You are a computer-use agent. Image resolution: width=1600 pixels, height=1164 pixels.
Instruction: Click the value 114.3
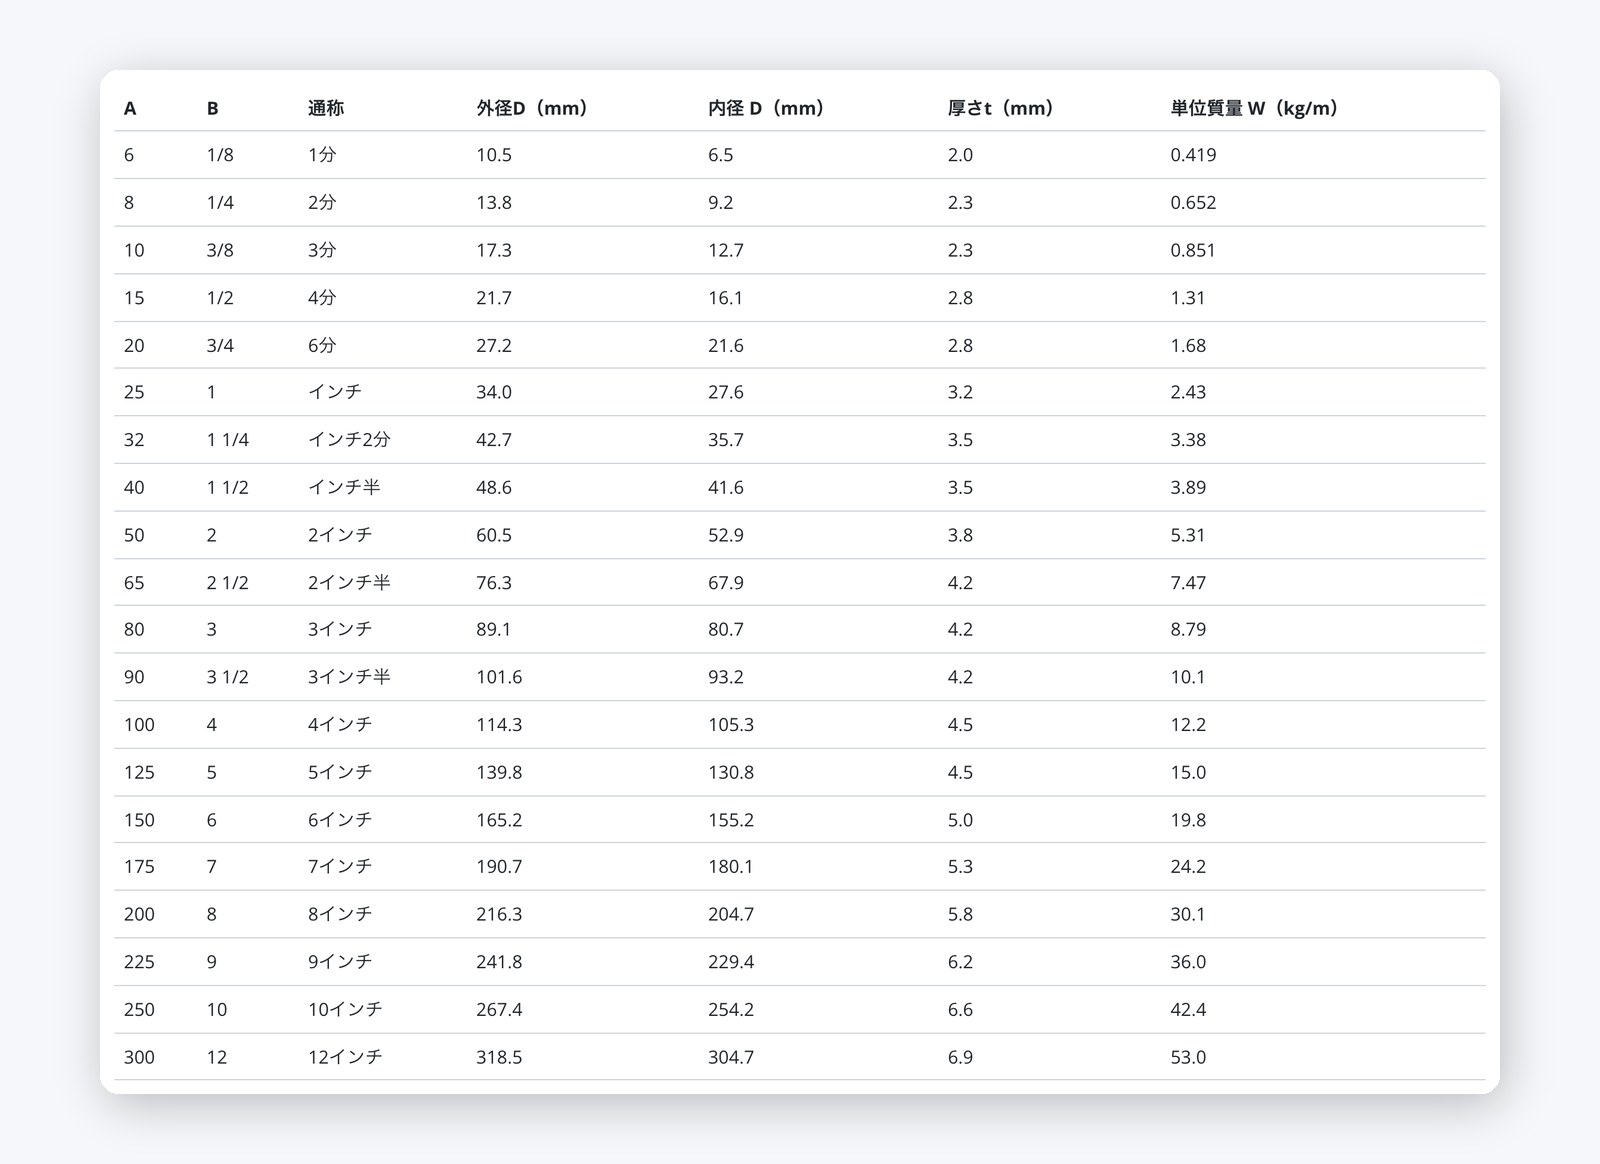(499, 725)
